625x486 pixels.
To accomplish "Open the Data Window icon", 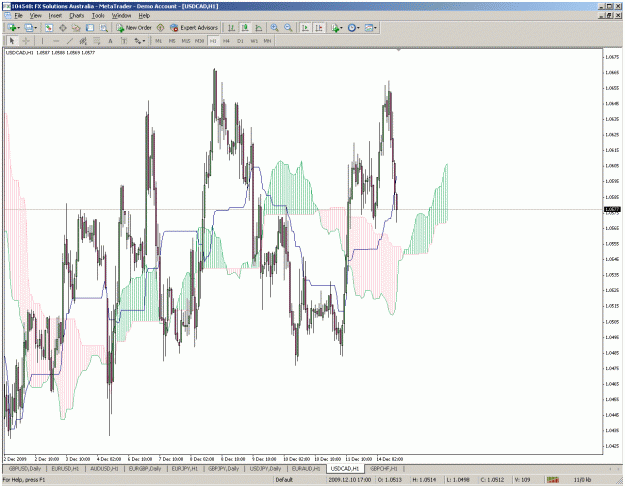I will point(63,28).
